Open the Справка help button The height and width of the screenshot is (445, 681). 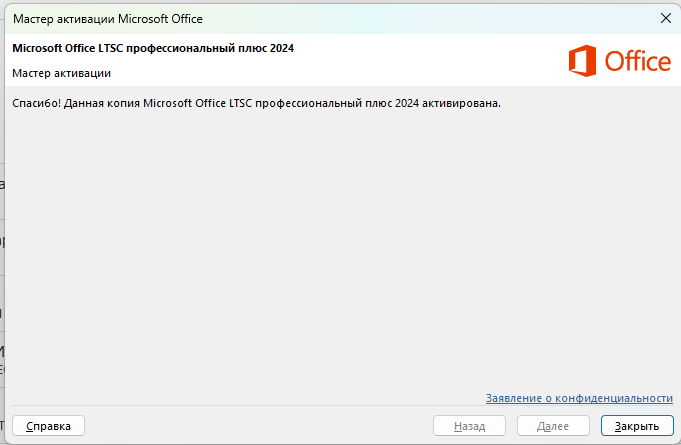click(x=48, y=426)
